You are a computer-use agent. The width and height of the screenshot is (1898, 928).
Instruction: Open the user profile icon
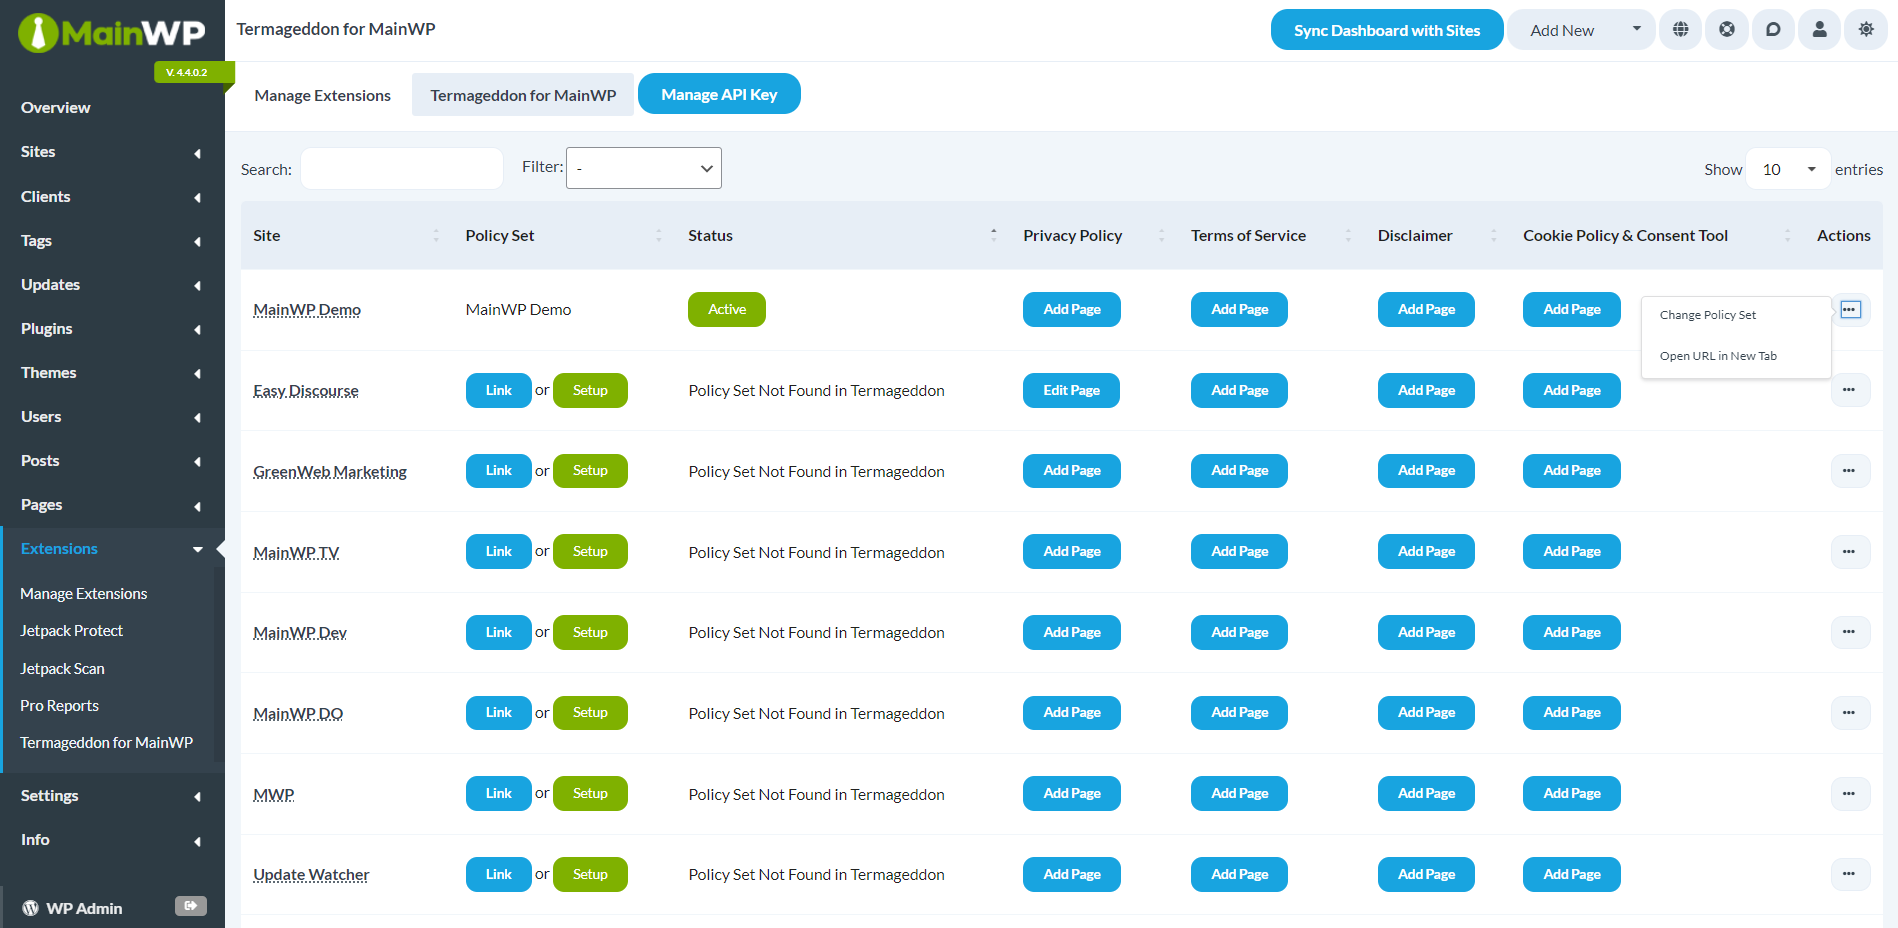[x=1820, y=30]
